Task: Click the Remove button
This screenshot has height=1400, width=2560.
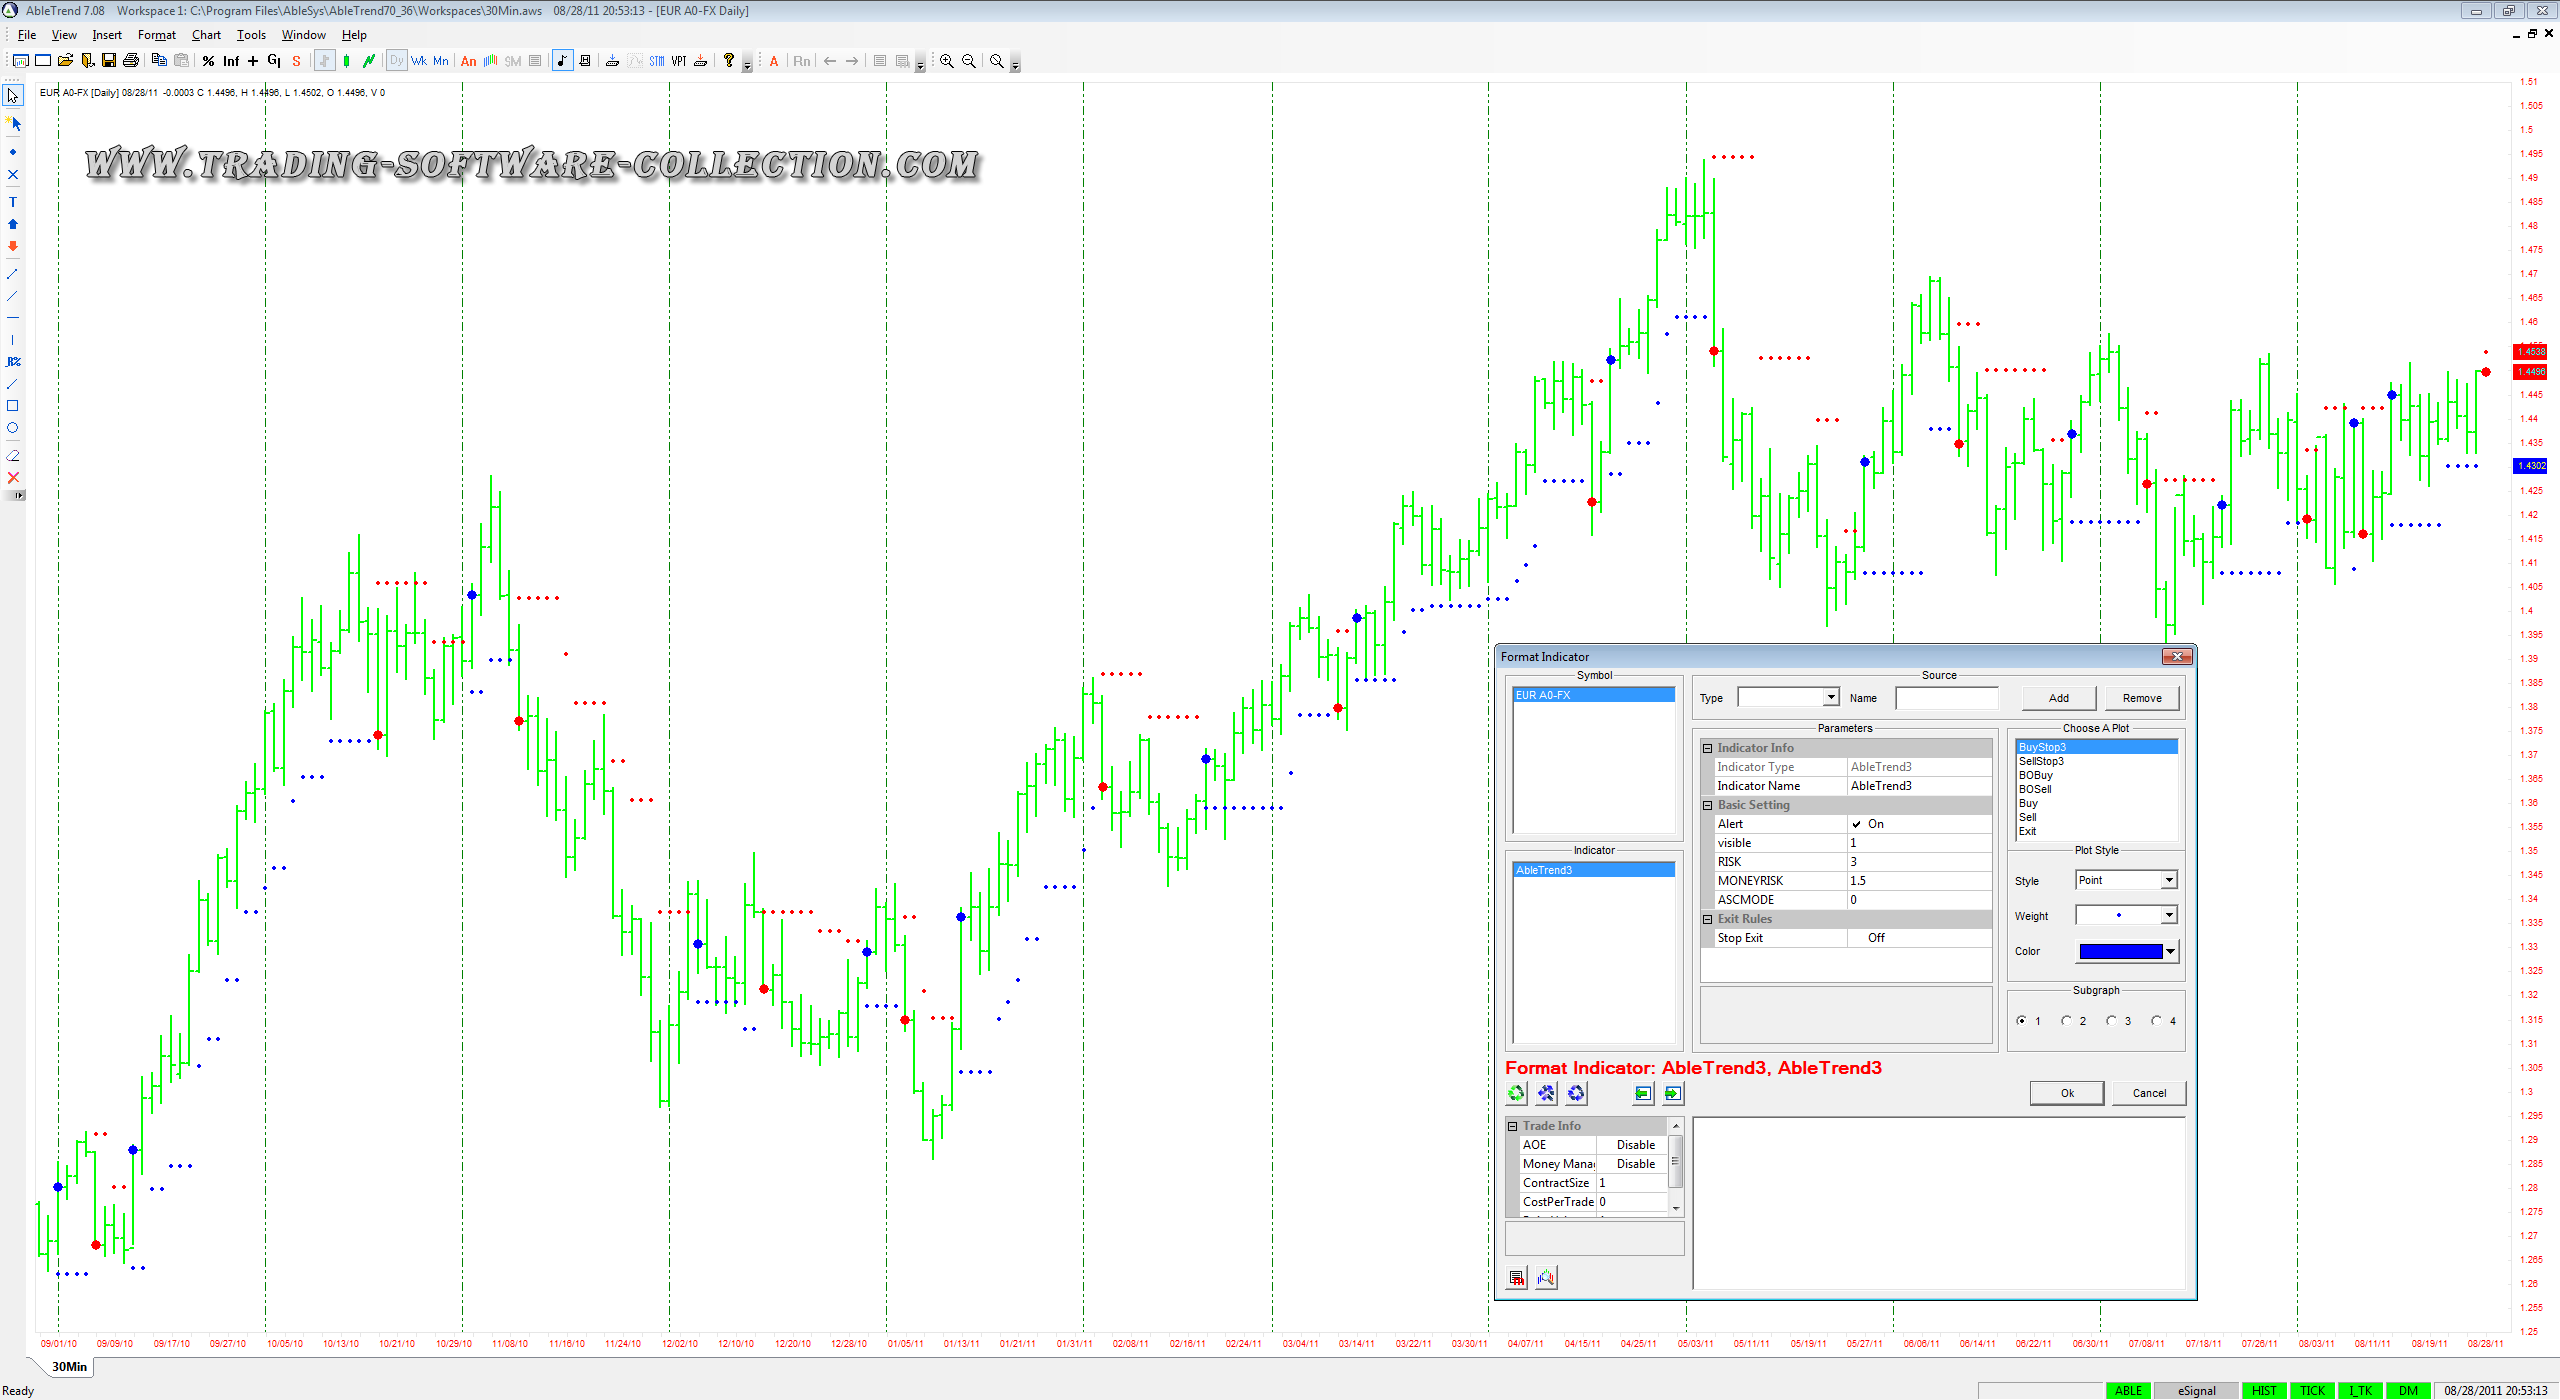Action: (x=2142, y=698)
